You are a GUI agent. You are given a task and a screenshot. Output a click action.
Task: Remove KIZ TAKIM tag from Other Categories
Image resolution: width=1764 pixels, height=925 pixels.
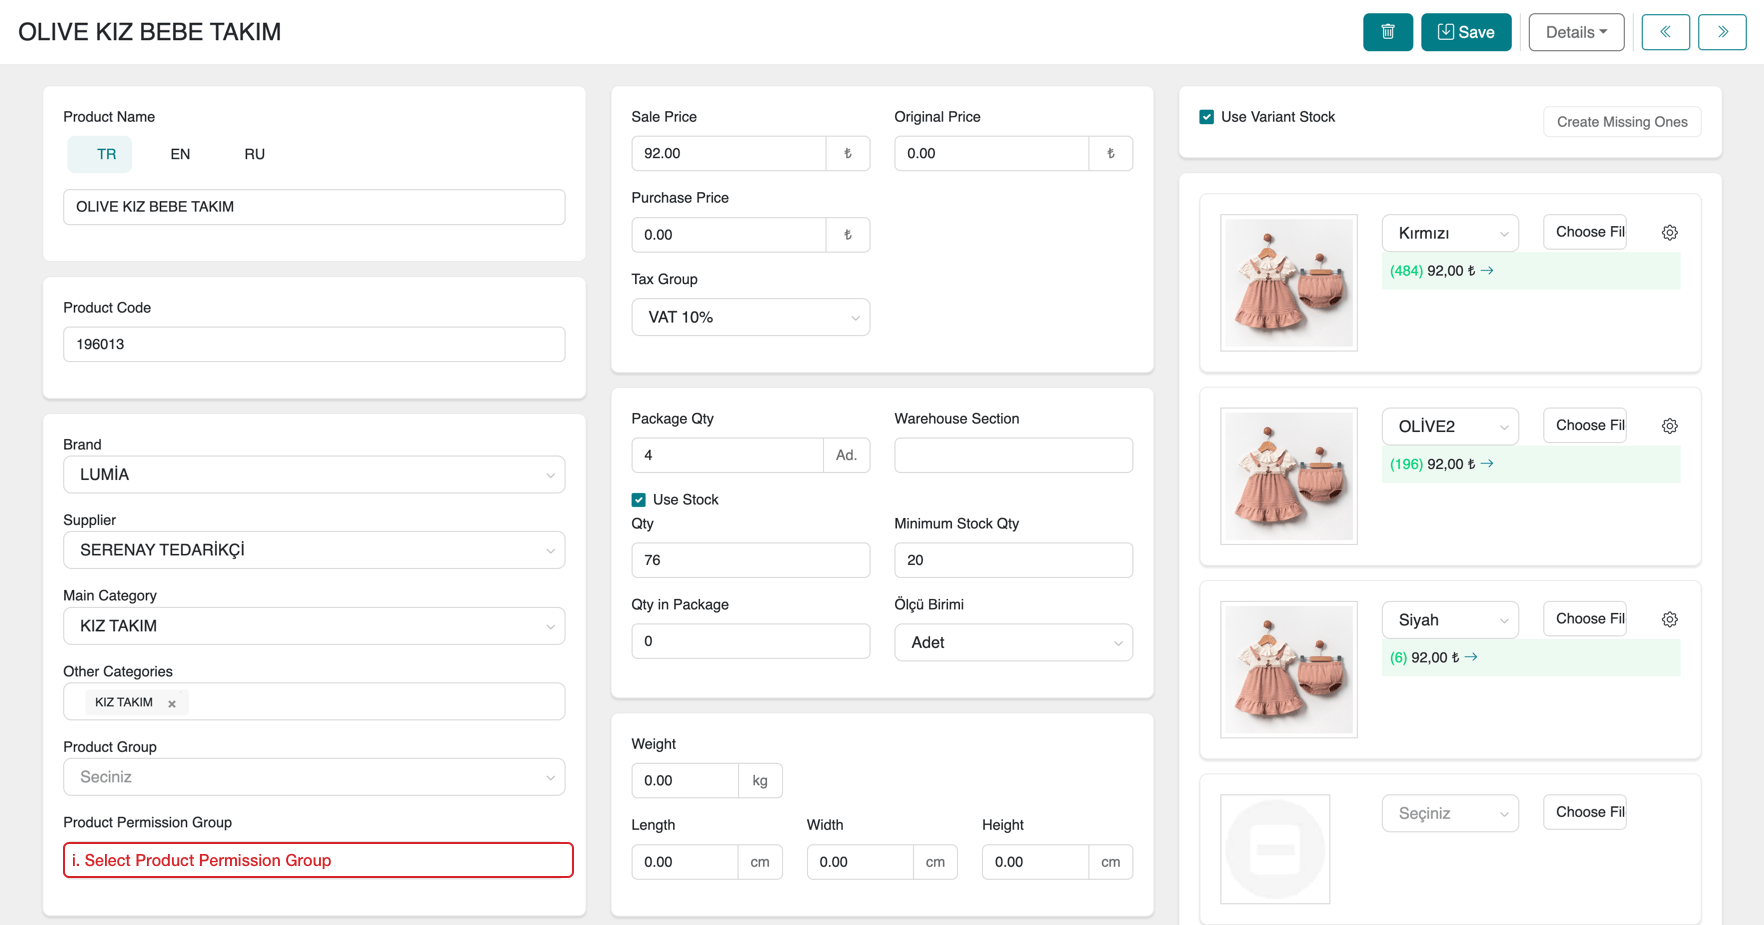coord(172,704)
